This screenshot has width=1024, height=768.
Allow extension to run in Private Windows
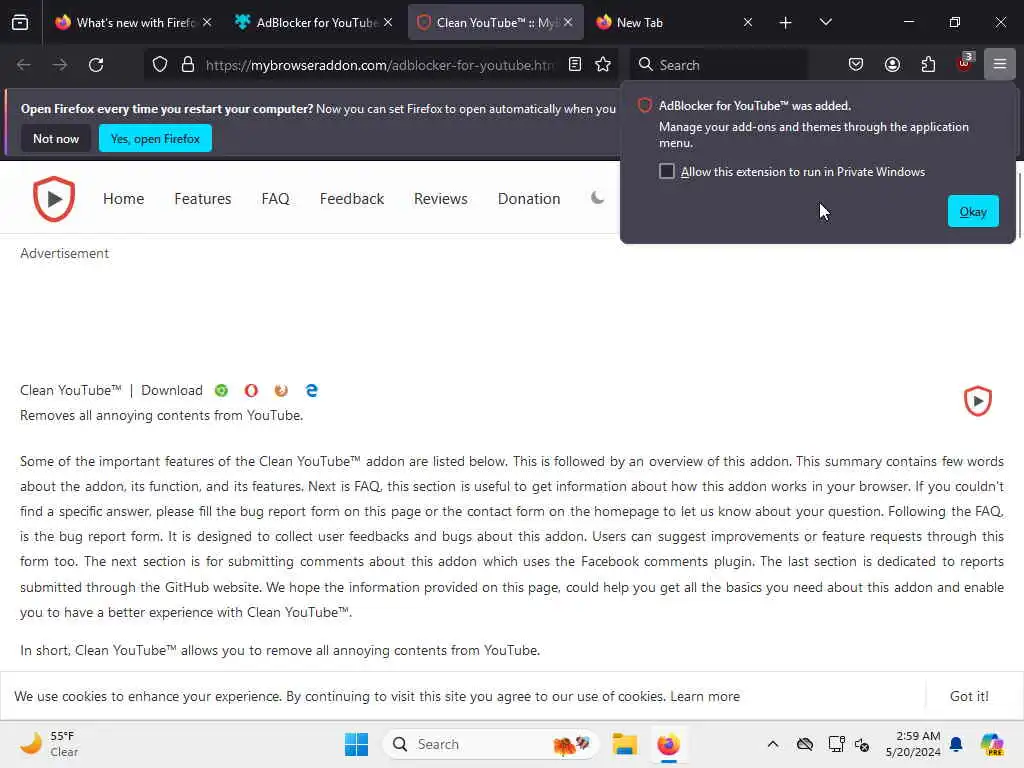666,171
